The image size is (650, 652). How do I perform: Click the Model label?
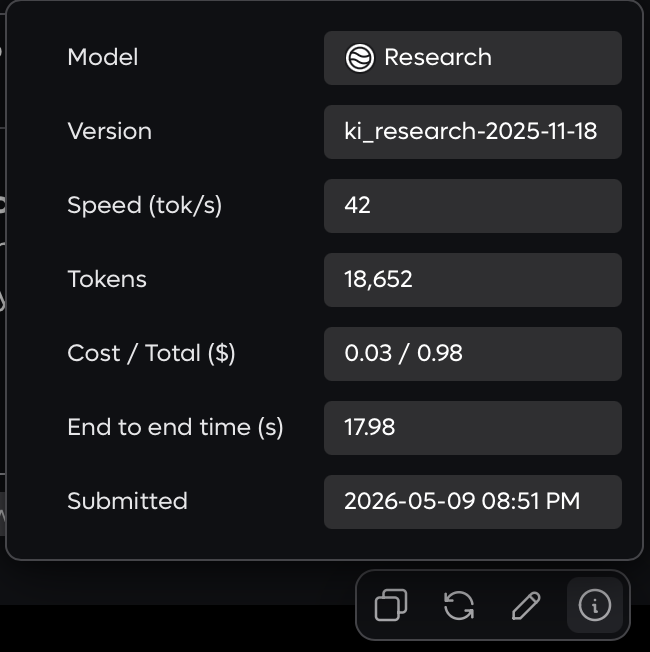(103, 57)
